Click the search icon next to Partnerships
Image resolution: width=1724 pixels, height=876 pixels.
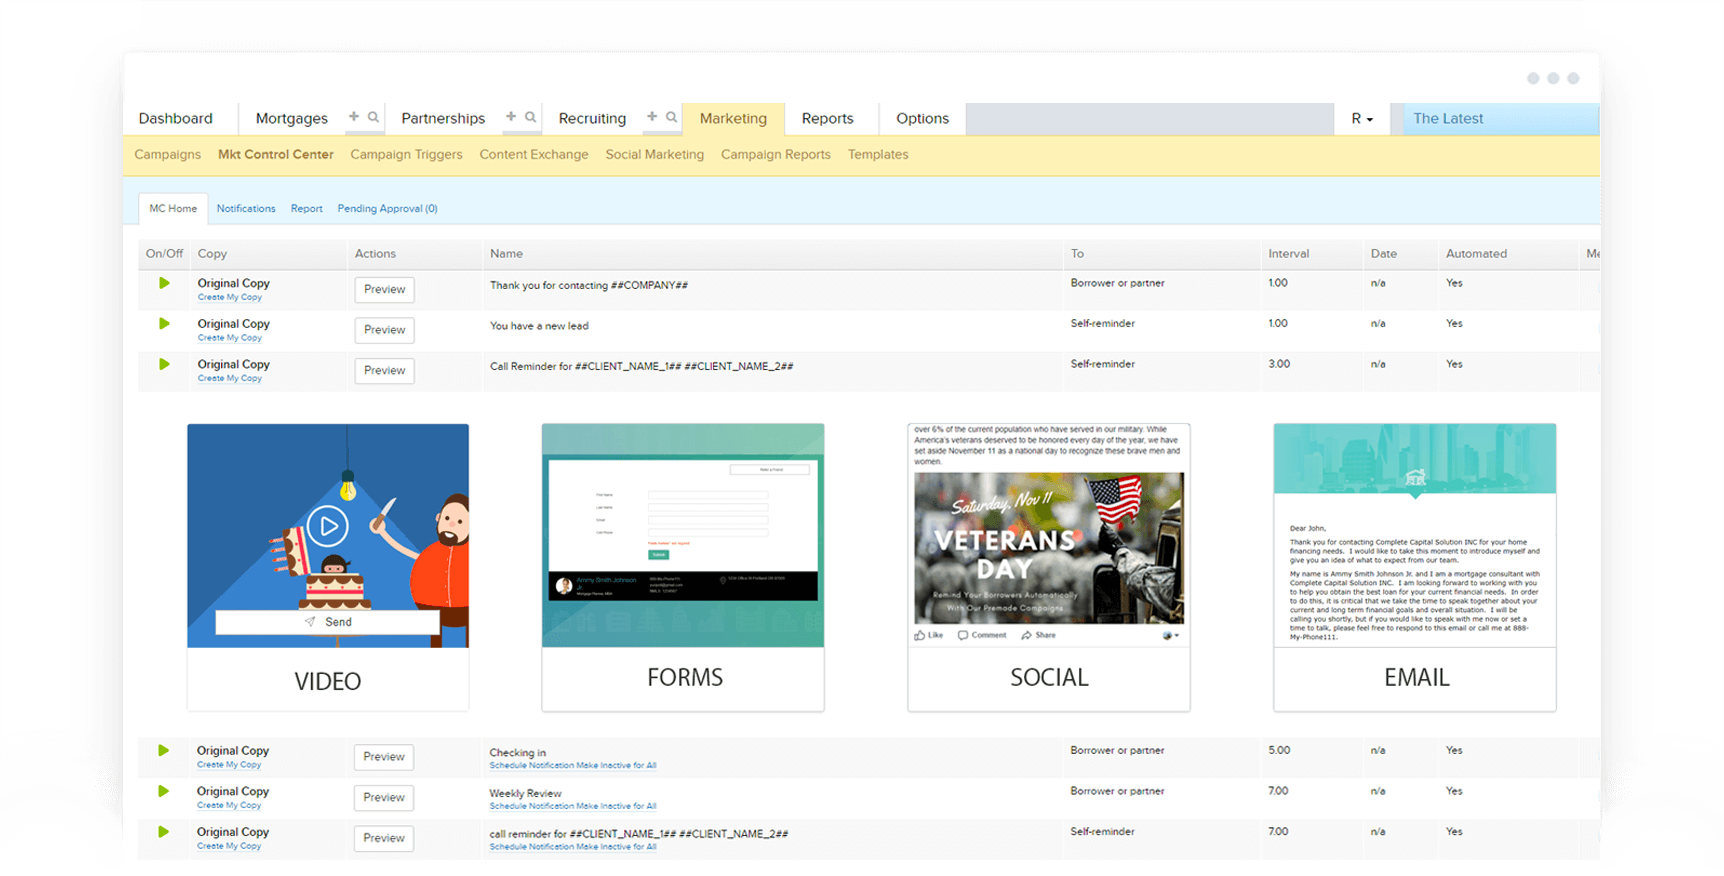point(531,117)
